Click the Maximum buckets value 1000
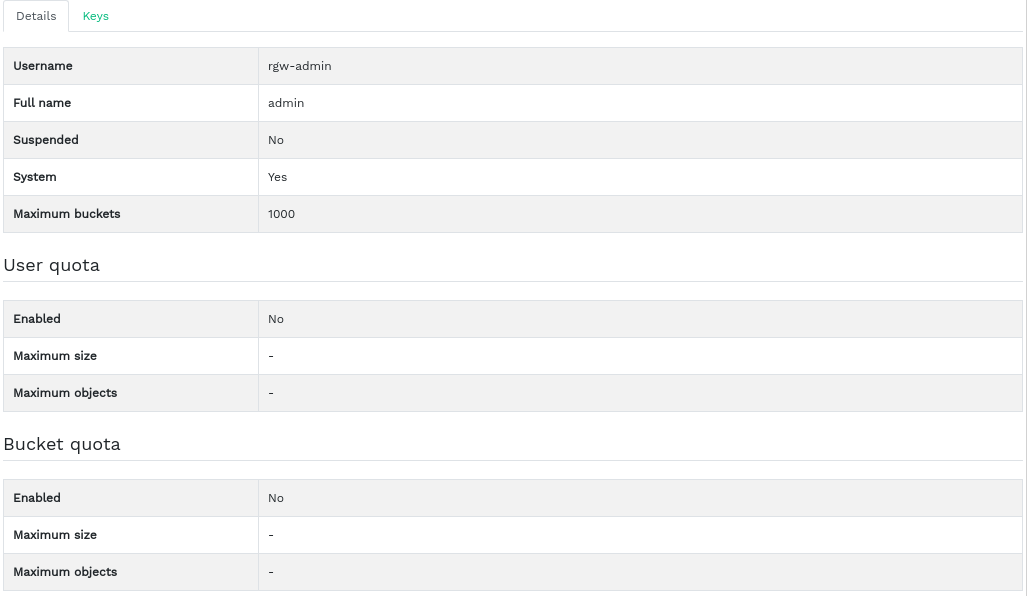 (282, 214)
